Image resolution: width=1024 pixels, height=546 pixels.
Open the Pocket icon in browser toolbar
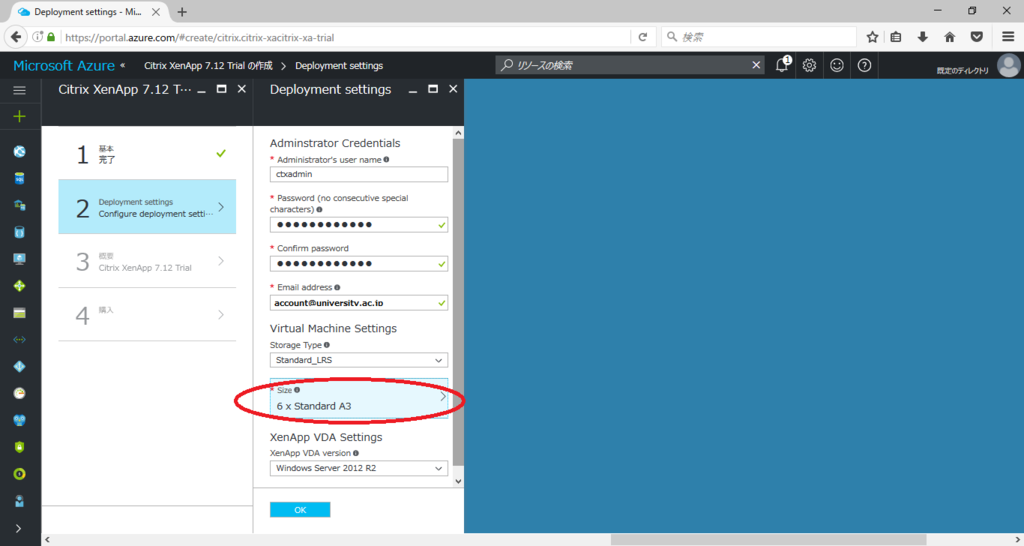pos(977,37)
